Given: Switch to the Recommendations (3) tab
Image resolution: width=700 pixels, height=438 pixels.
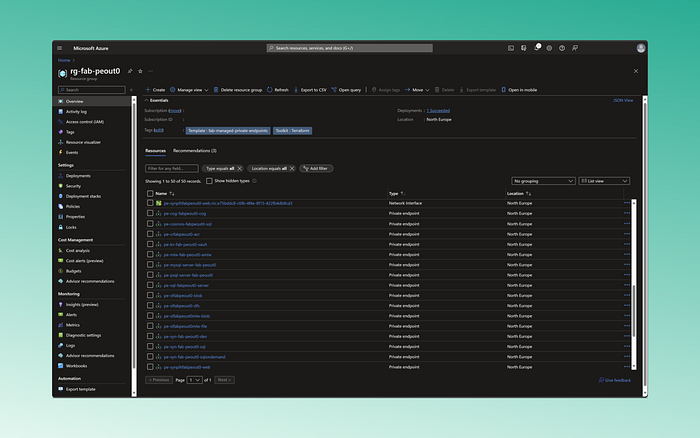Looking at the screenshot, I should (x=195, y=151).
